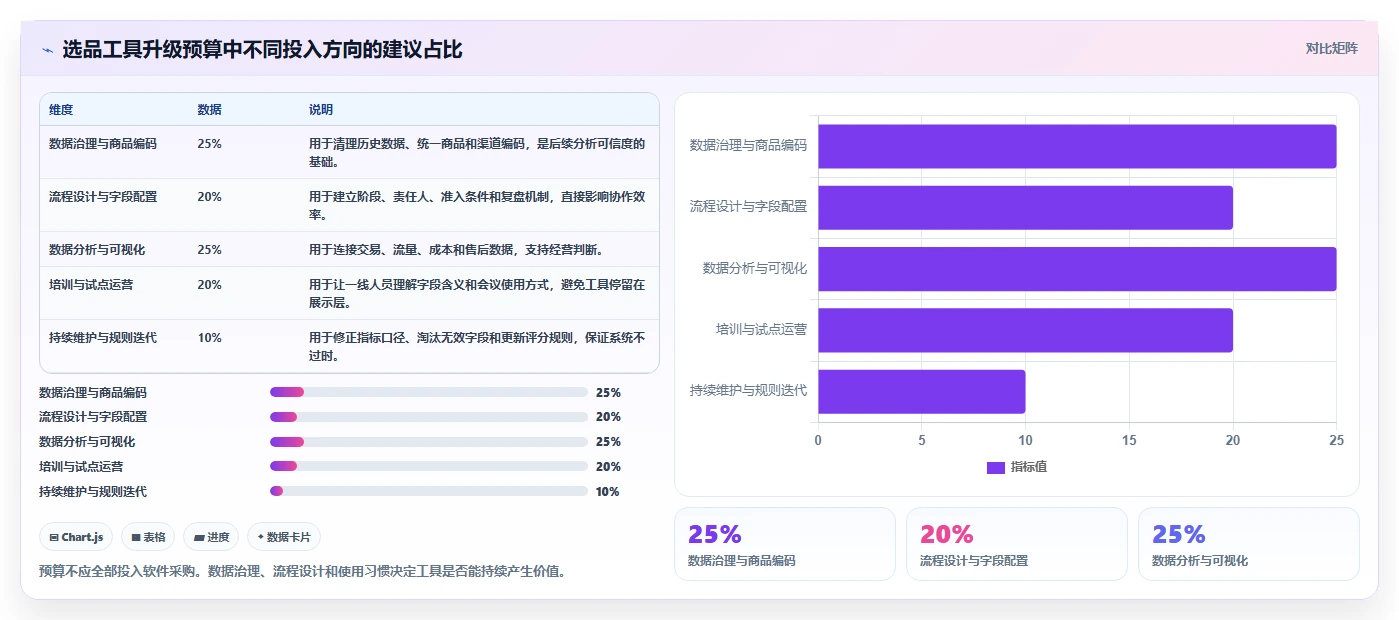The width and height of the screenshot is (1399, 620).
Task: Click the description starting 用于让一线人员
Action: pos(477,293)
